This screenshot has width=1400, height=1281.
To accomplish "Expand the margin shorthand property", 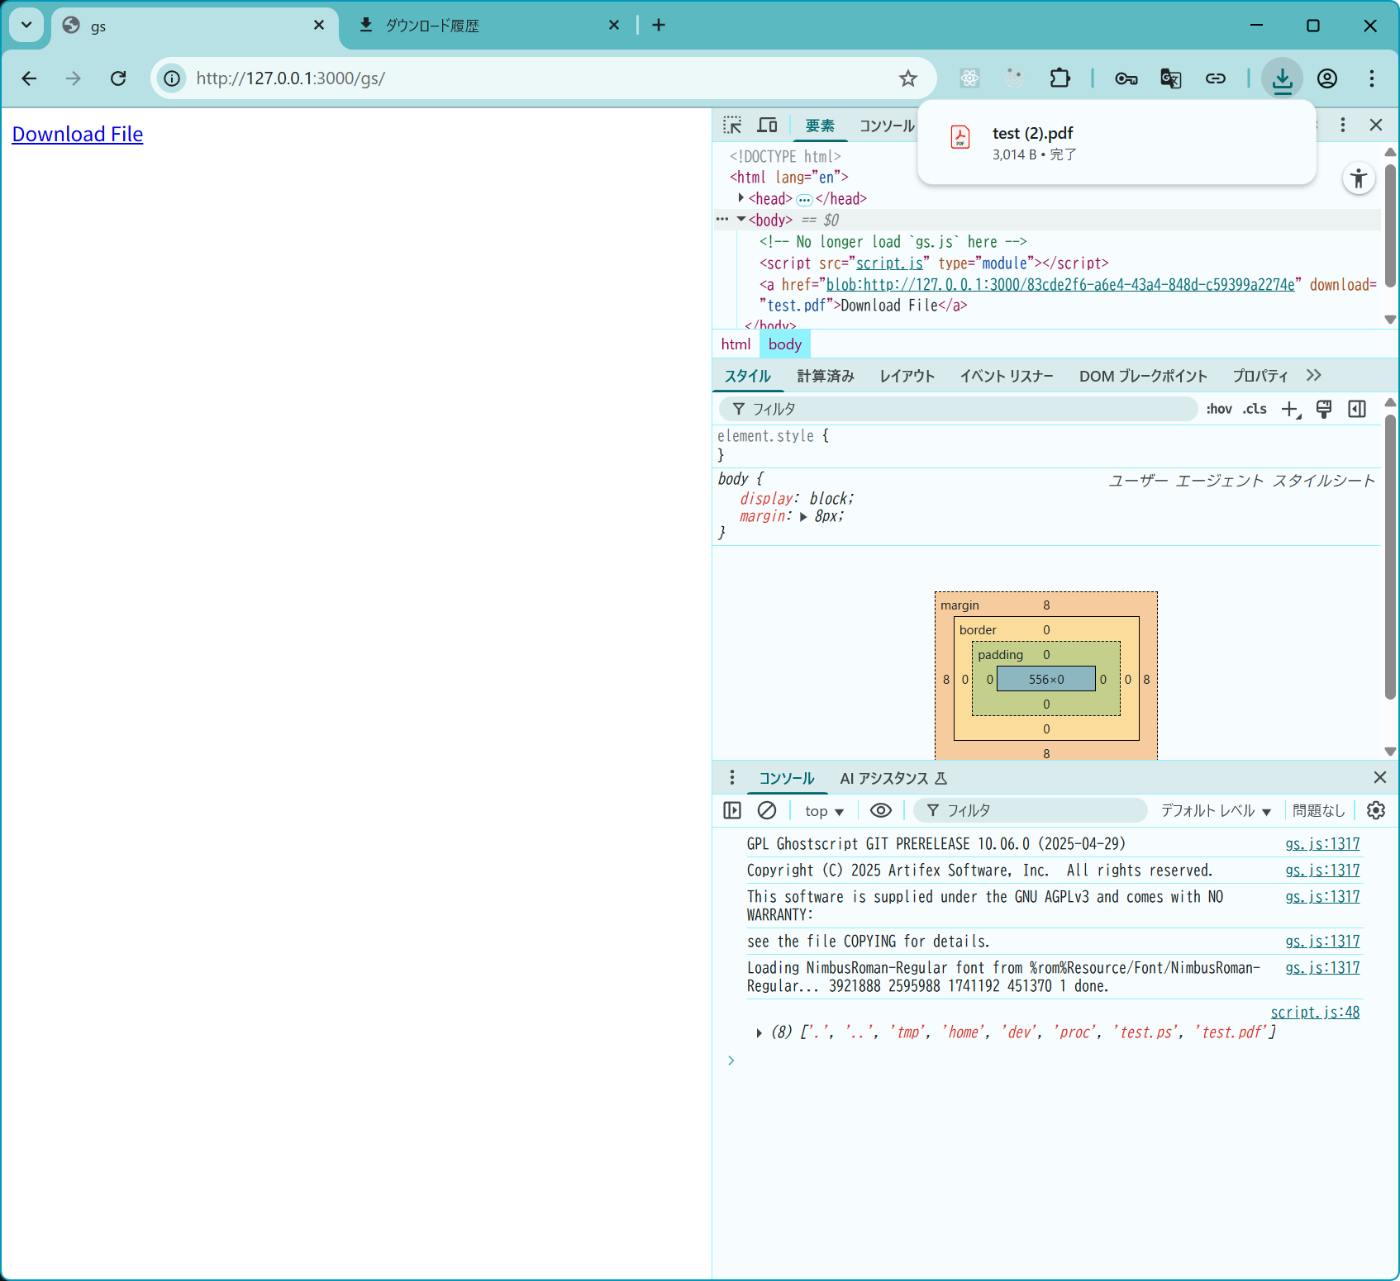I will pos(803,517).
